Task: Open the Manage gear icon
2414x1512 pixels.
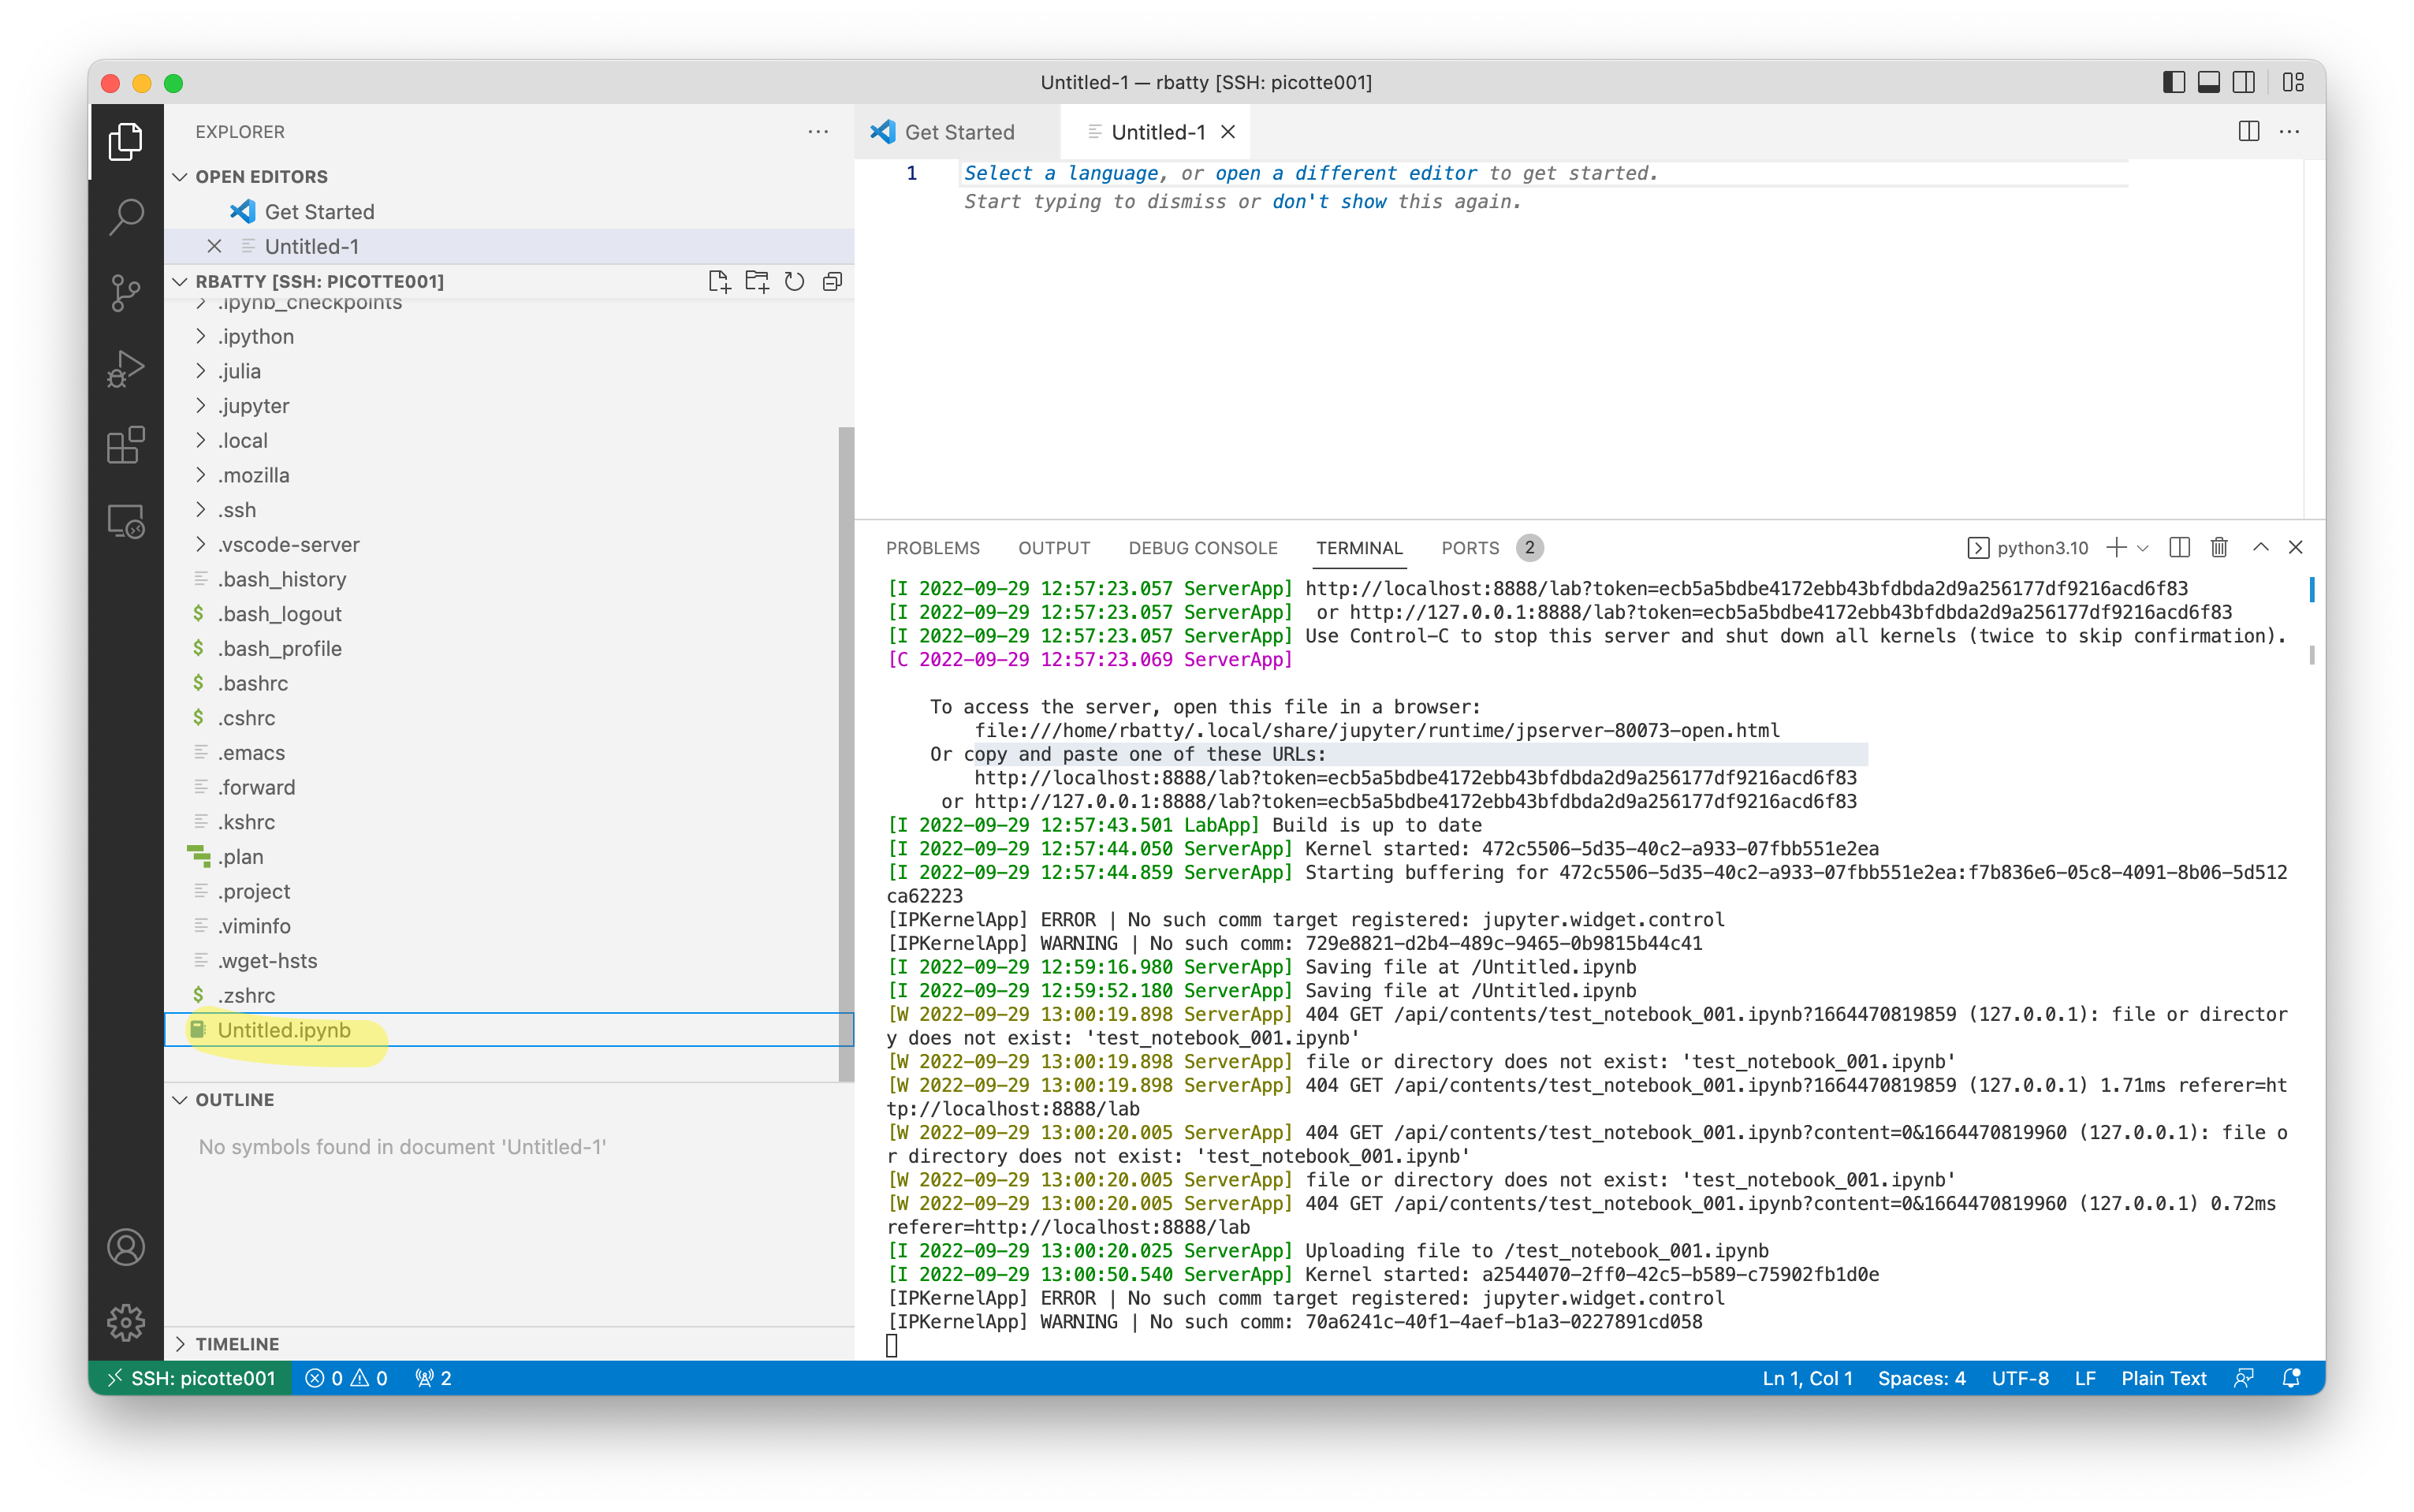Action: pos(125,1322)
